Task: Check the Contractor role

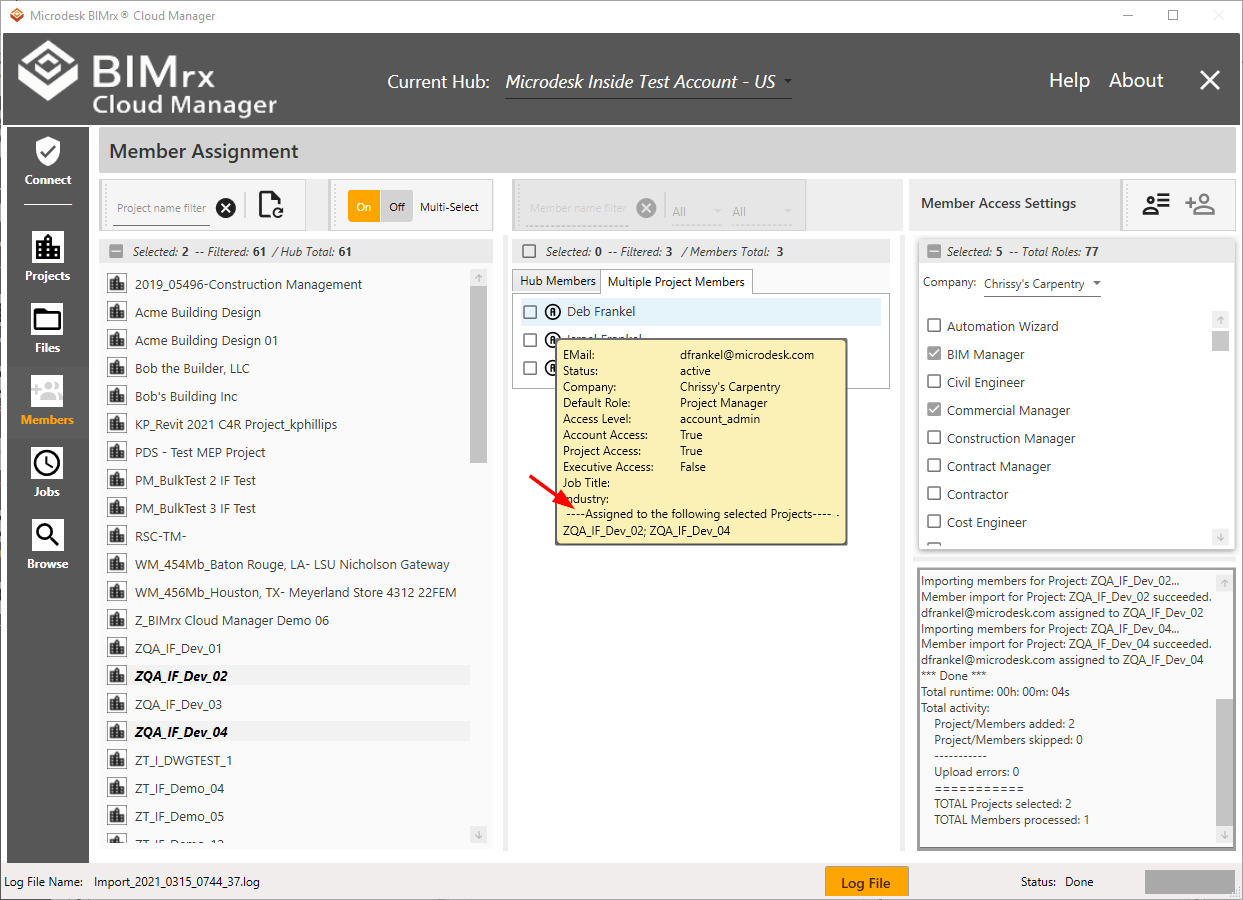Action: click(x=934, y=494)
